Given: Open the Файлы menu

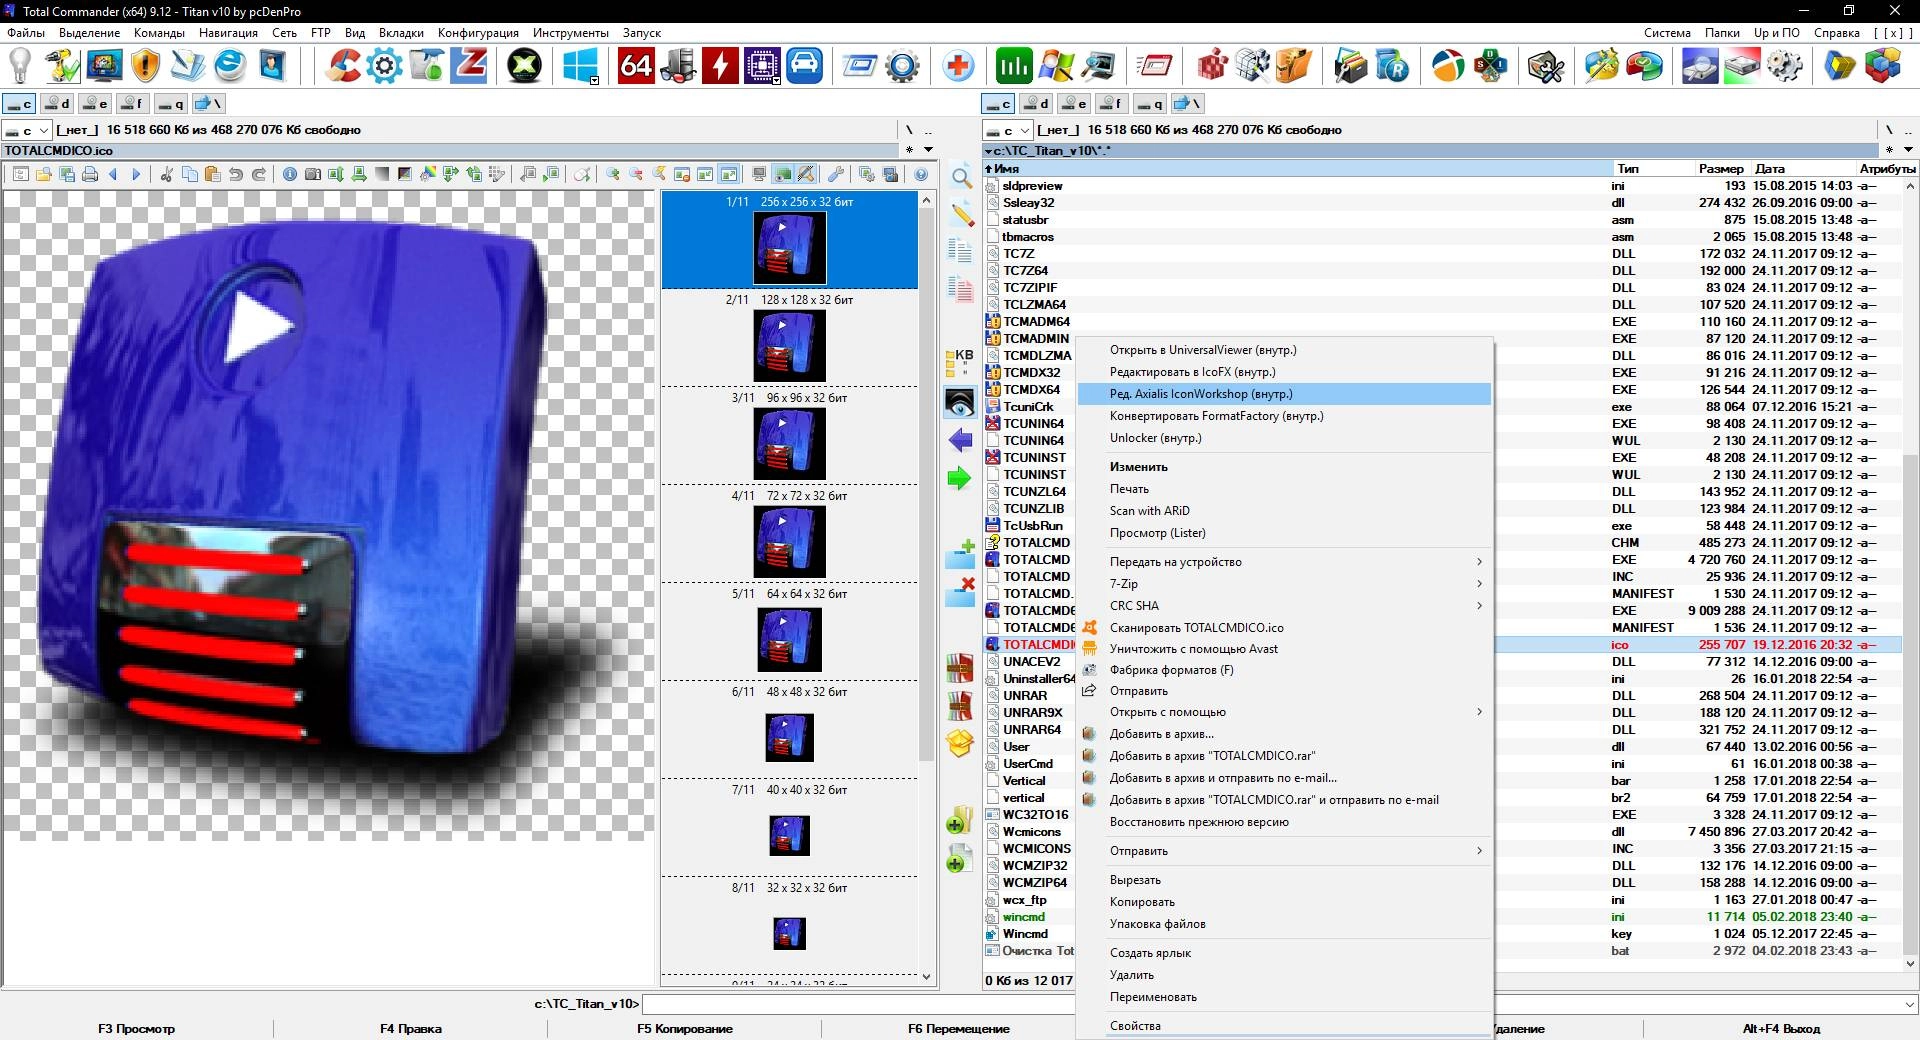Looking at the screenshot, I should point(26,33).
